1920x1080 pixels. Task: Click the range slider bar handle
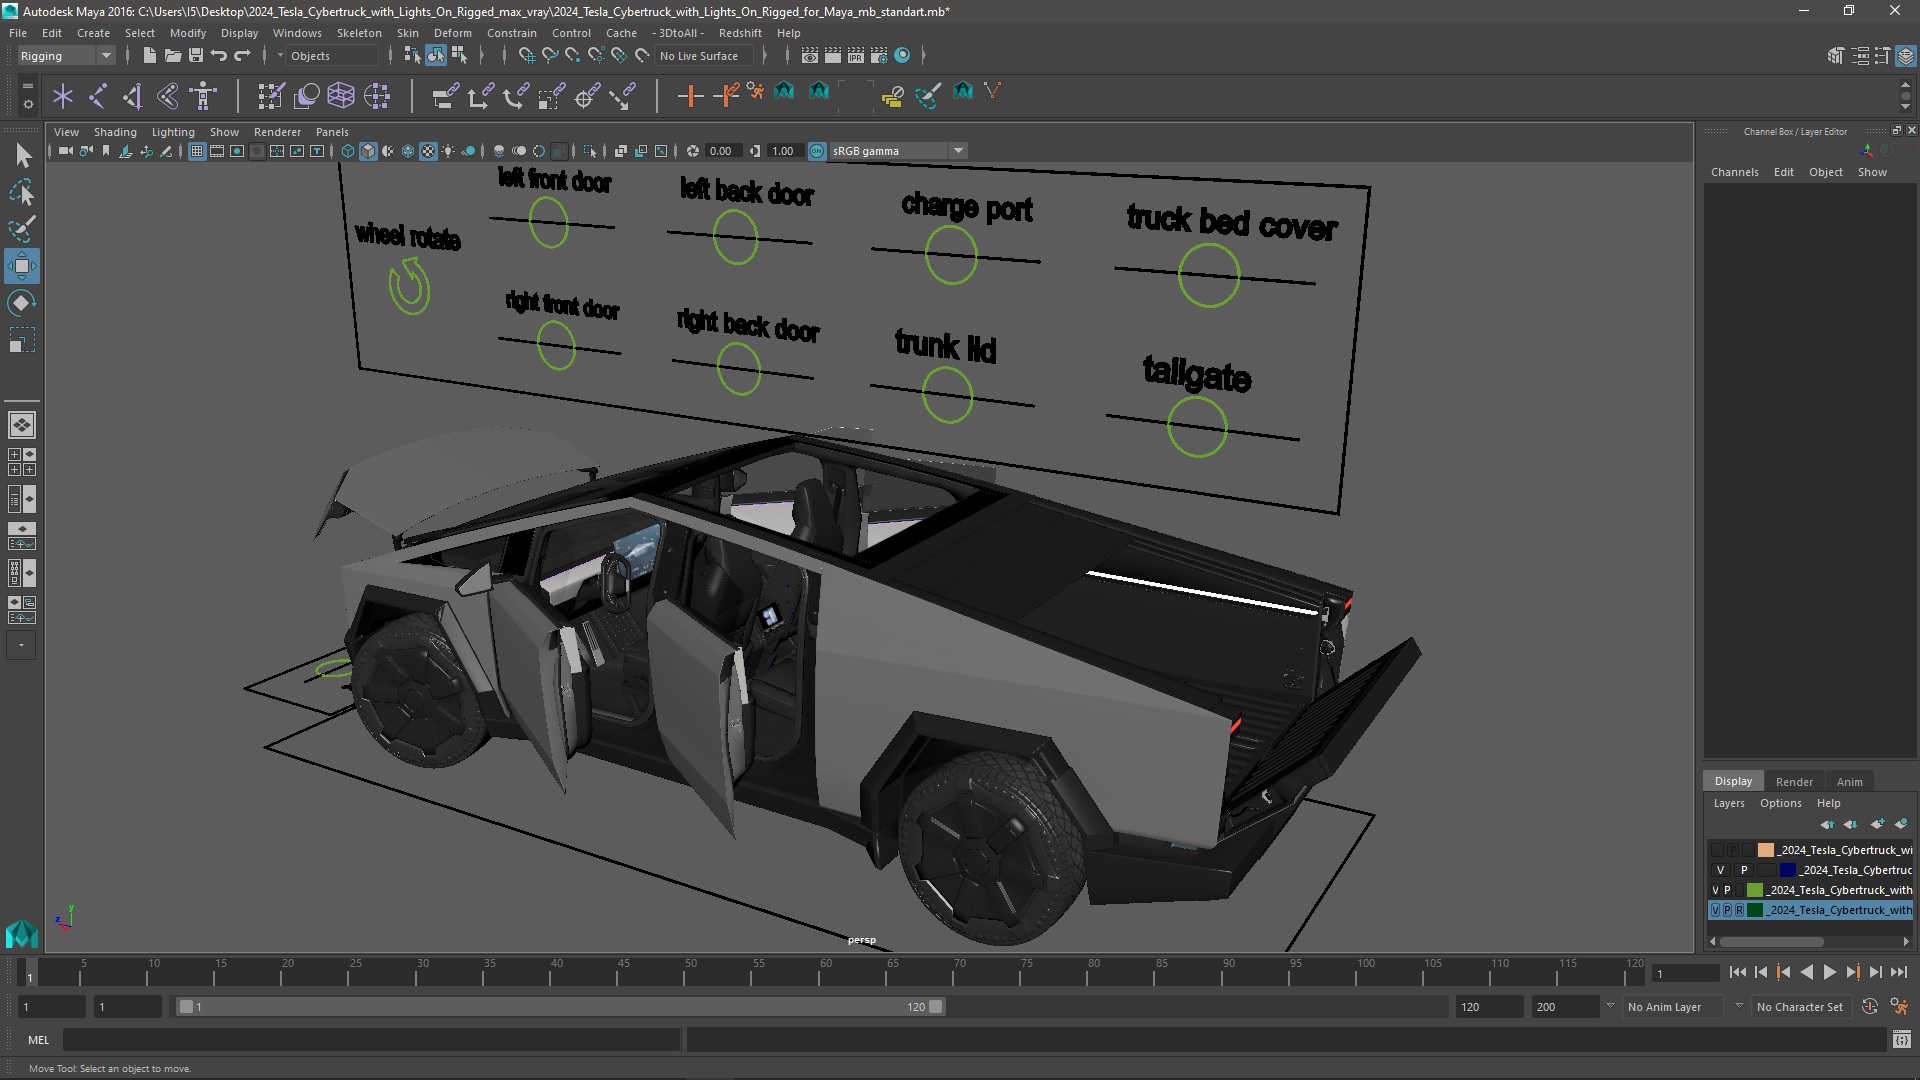560,1007
